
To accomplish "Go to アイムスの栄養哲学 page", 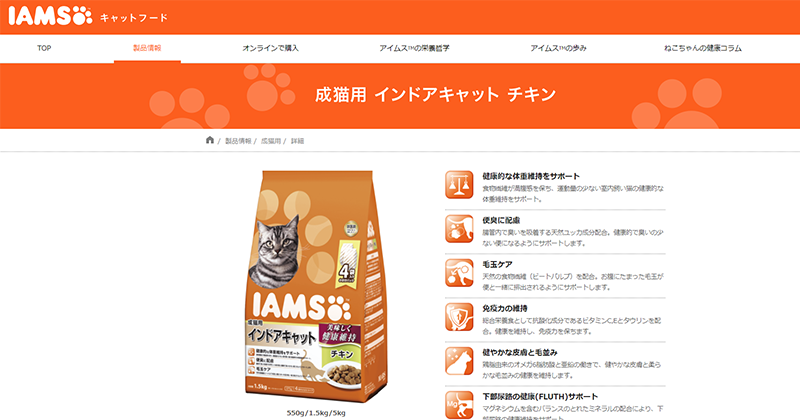I will click(x=414, y=48).
